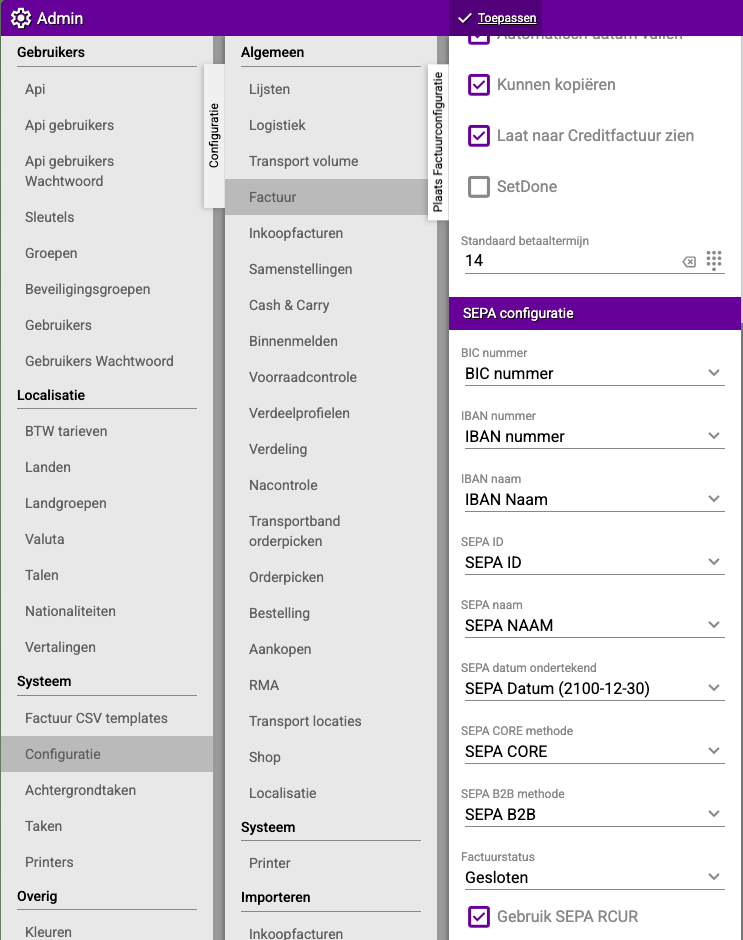Screen dimensions: 743x940
Task: Uncheck Laat naar Creditfactuur zien
Action: tap(479, 135)
